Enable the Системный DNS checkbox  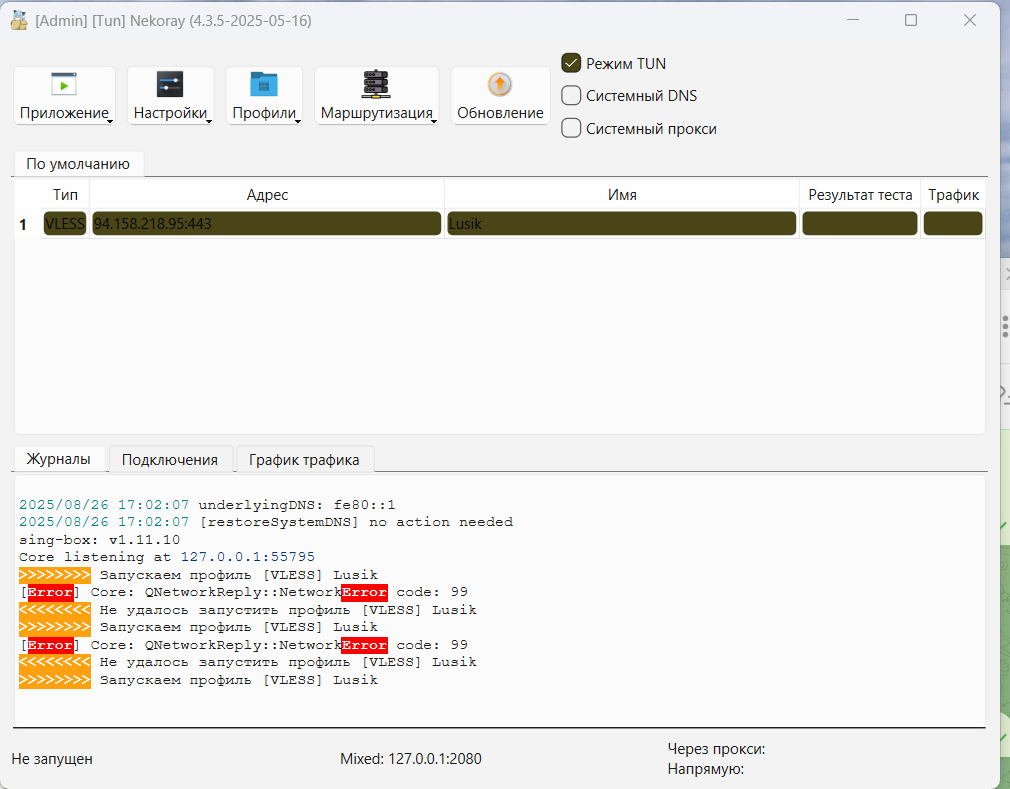(571, 95)
